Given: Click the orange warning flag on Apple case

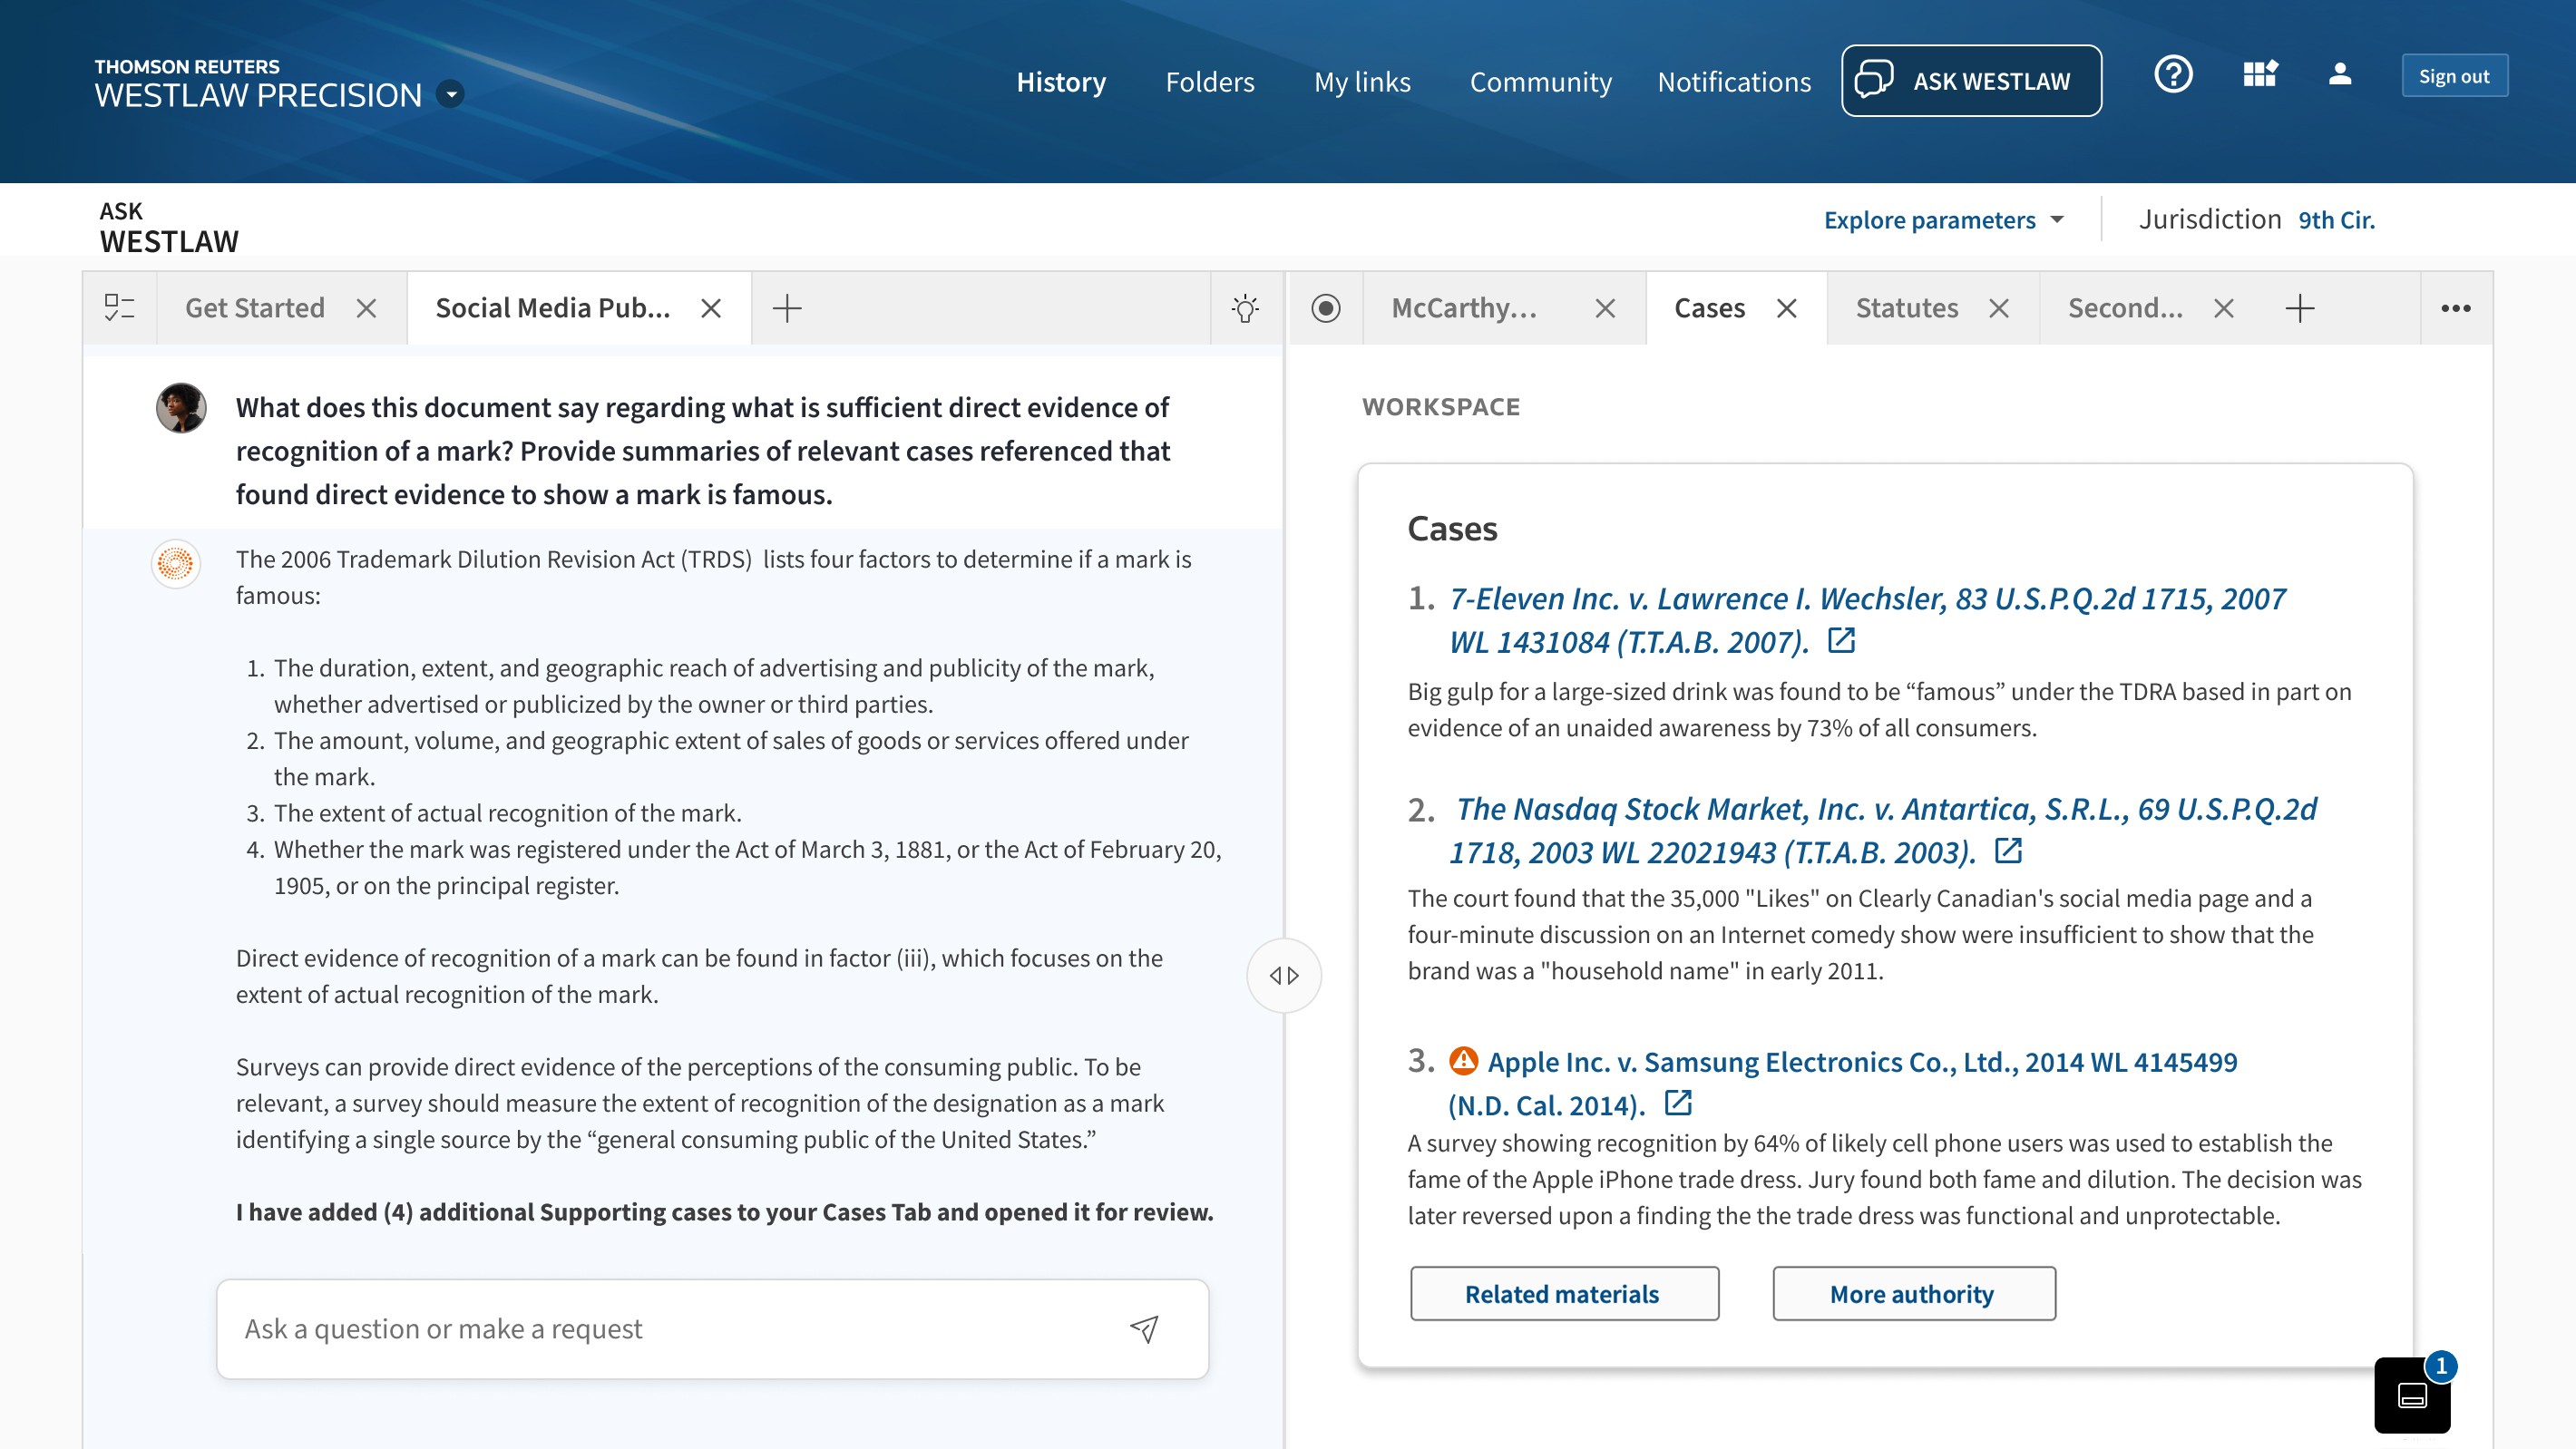Looking at the screenshot, I should (x=1463, y=1060).
